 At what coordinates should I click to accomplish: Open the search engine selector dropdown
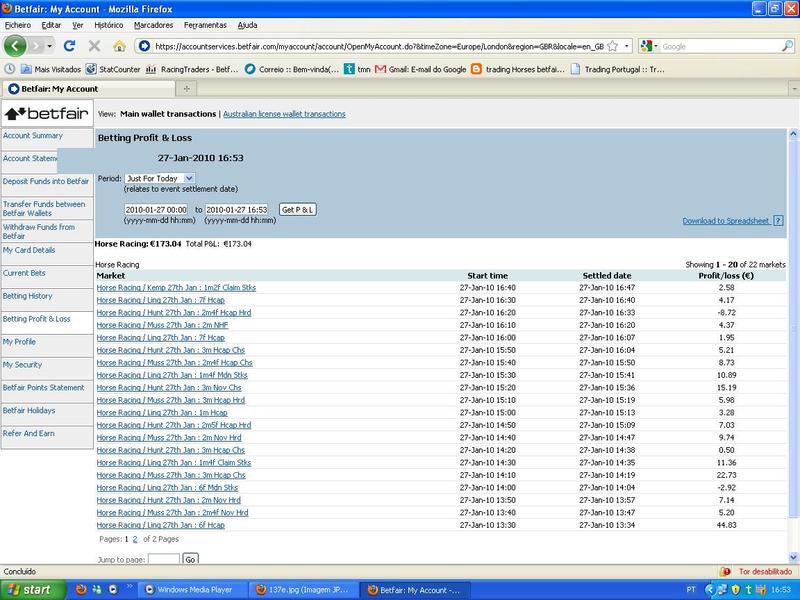point(649,46)
